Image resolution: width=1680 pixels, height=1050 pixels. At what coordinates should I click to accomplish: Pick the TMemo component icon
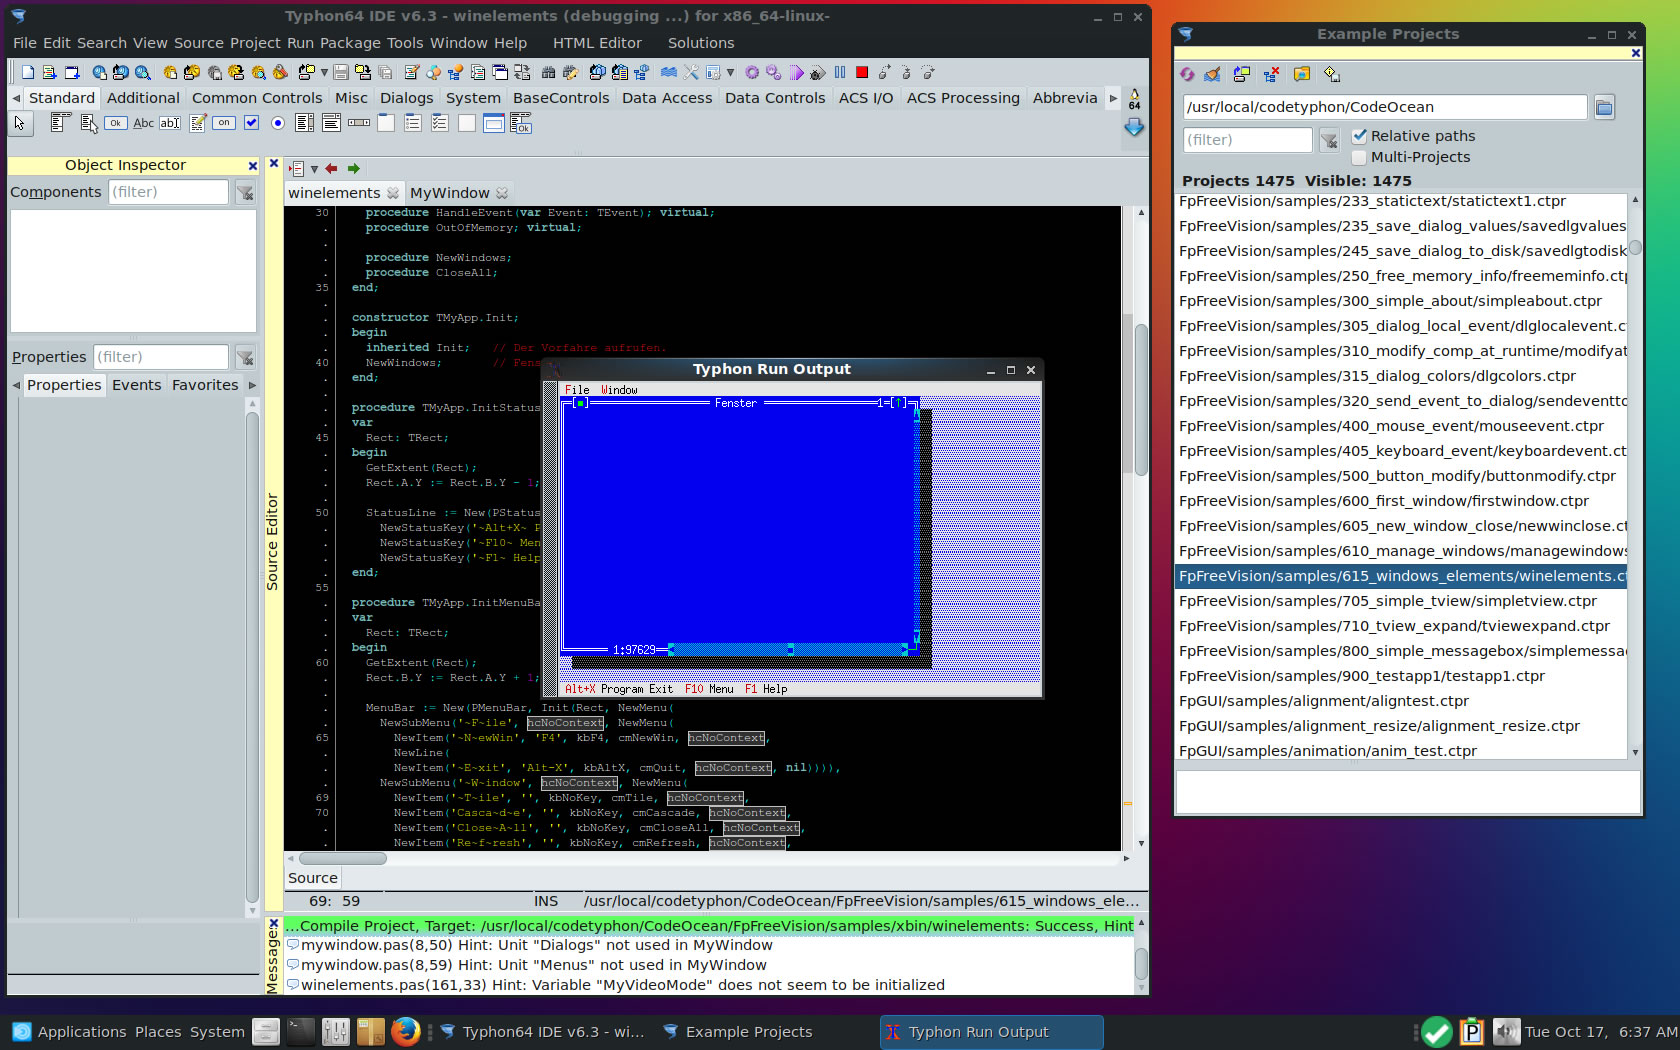point(198,123)
